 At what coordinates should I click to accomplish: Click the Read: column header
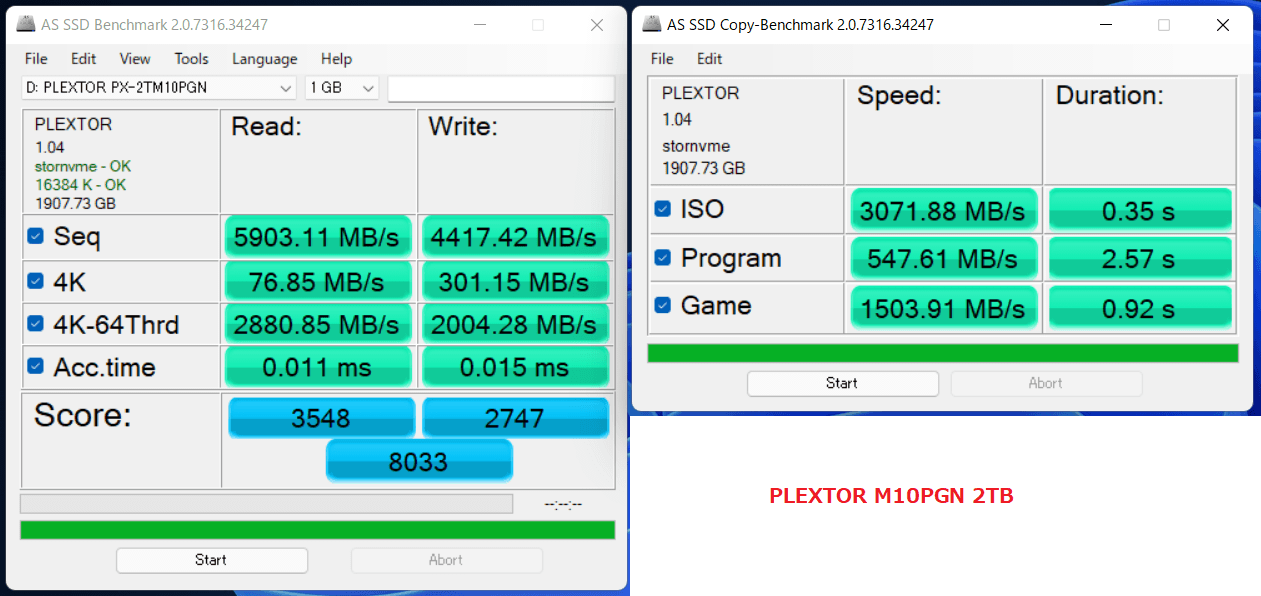coord(267,127)
